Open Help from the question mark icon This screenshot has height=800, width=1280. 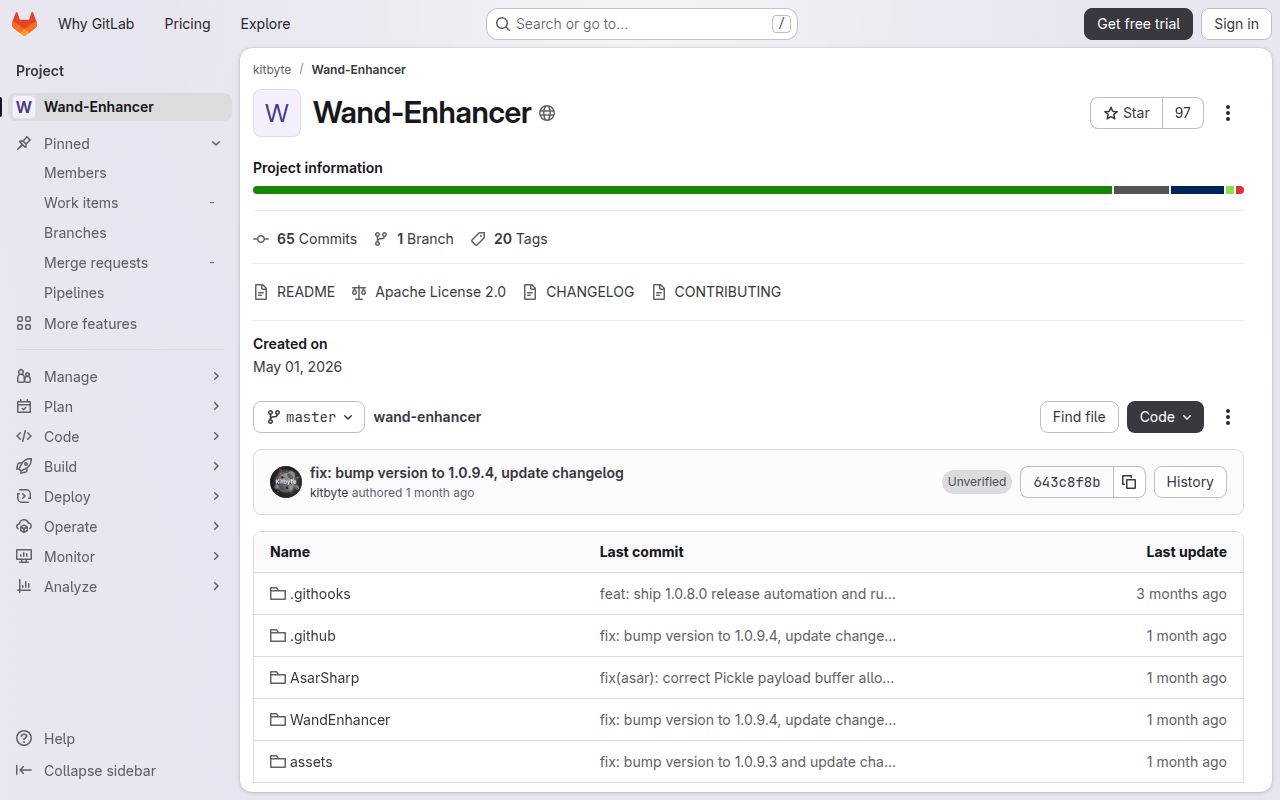click(x=24, y=739)
